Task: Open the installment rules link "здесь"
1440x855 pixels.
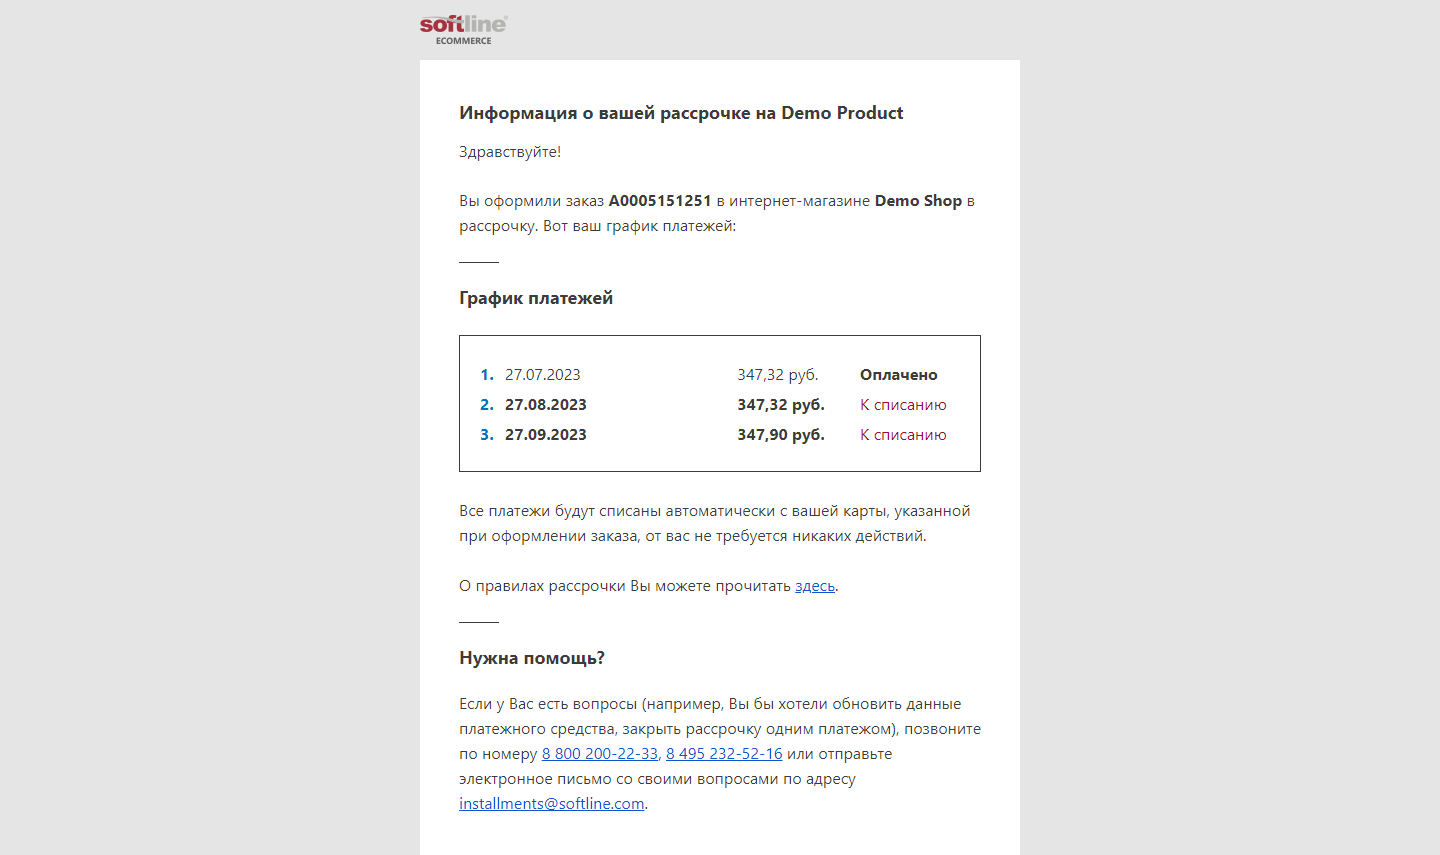Action: [814, 586]
